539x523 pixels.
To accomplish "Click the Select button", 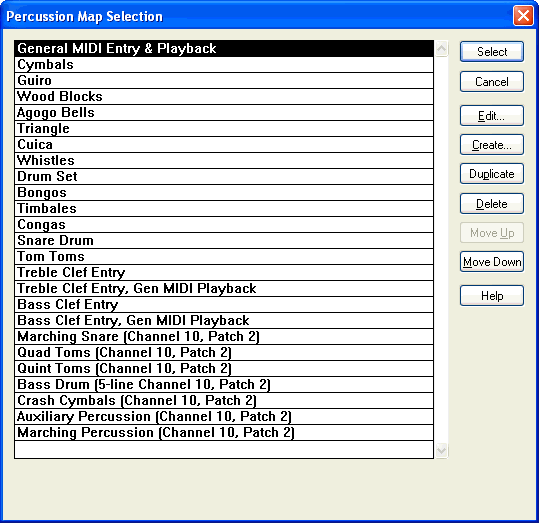I will [492, 52].
